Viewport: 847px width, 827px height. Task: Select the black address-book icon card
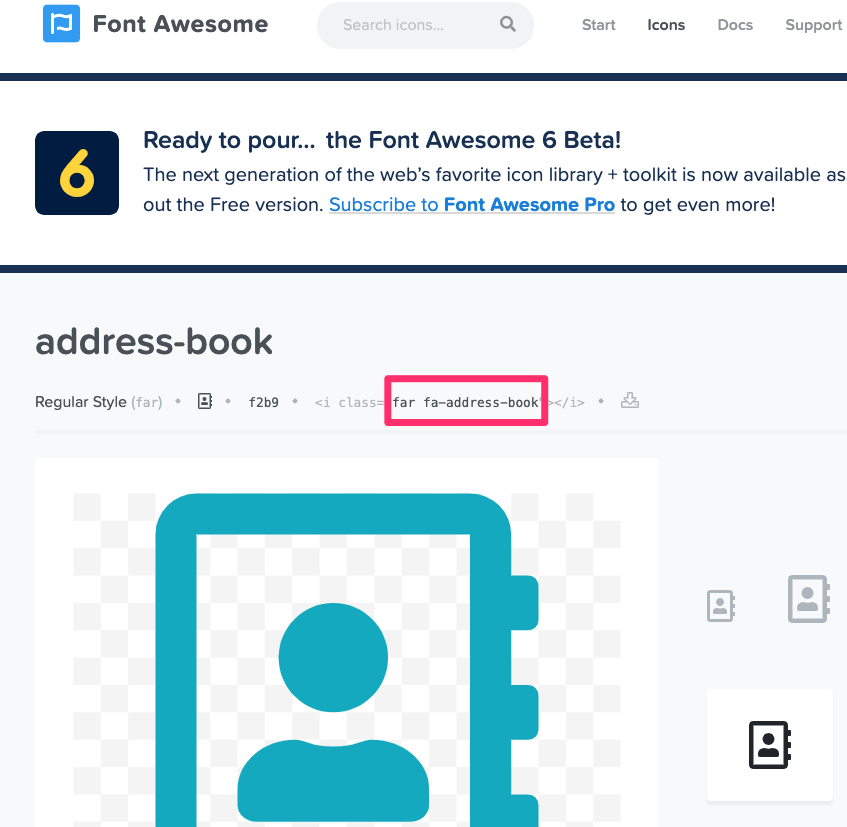pyautogui.click(x=770, y=744)
